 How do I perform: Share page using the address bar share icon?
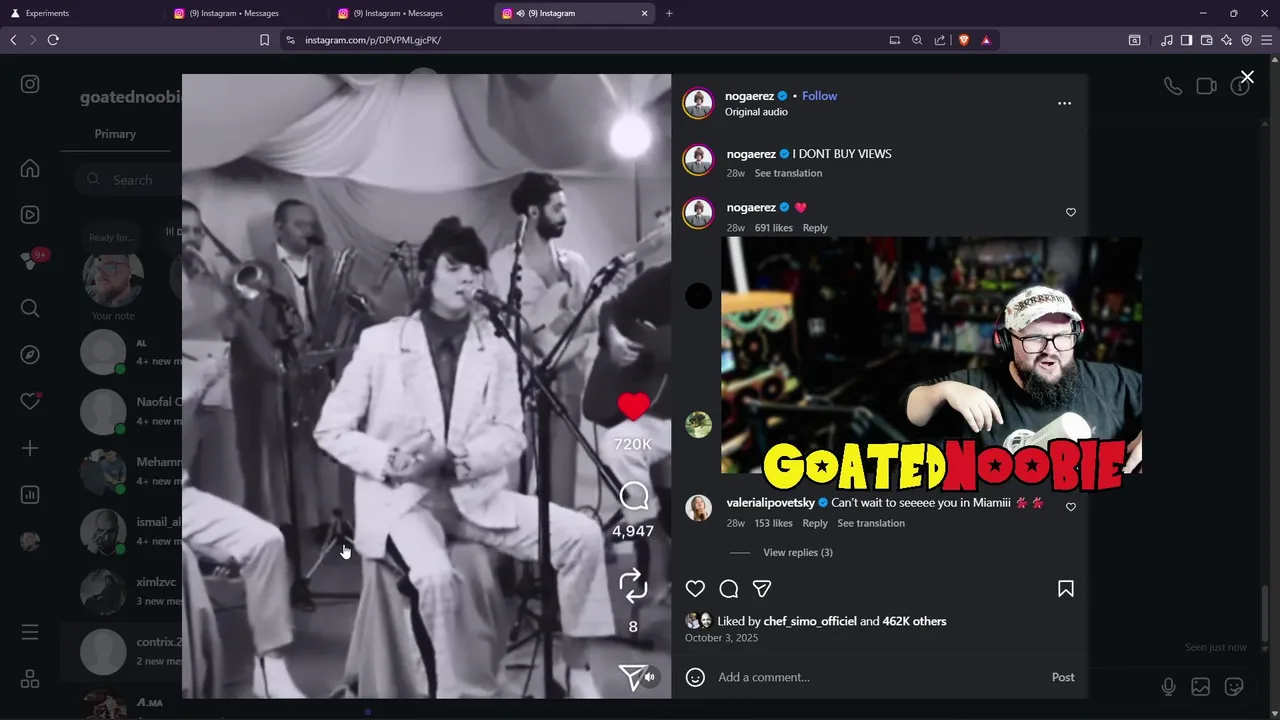pos(940,40)
